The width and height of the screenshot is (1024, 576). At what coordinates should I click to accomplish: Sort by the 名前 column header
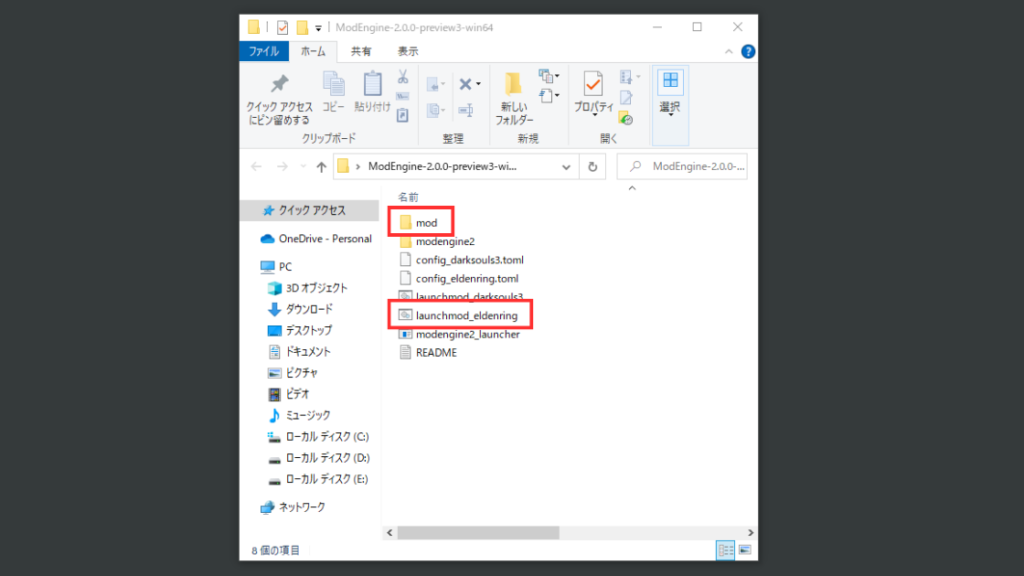tap(408, 197)
